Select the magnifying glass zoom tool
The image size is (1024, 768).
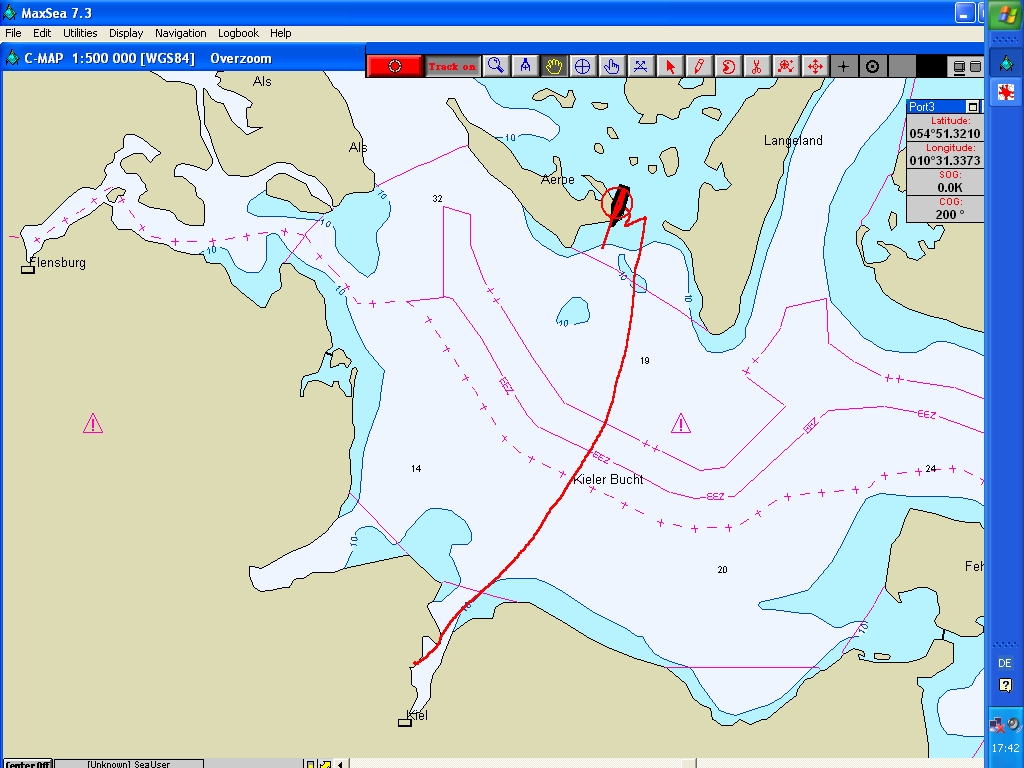[496, 66]
